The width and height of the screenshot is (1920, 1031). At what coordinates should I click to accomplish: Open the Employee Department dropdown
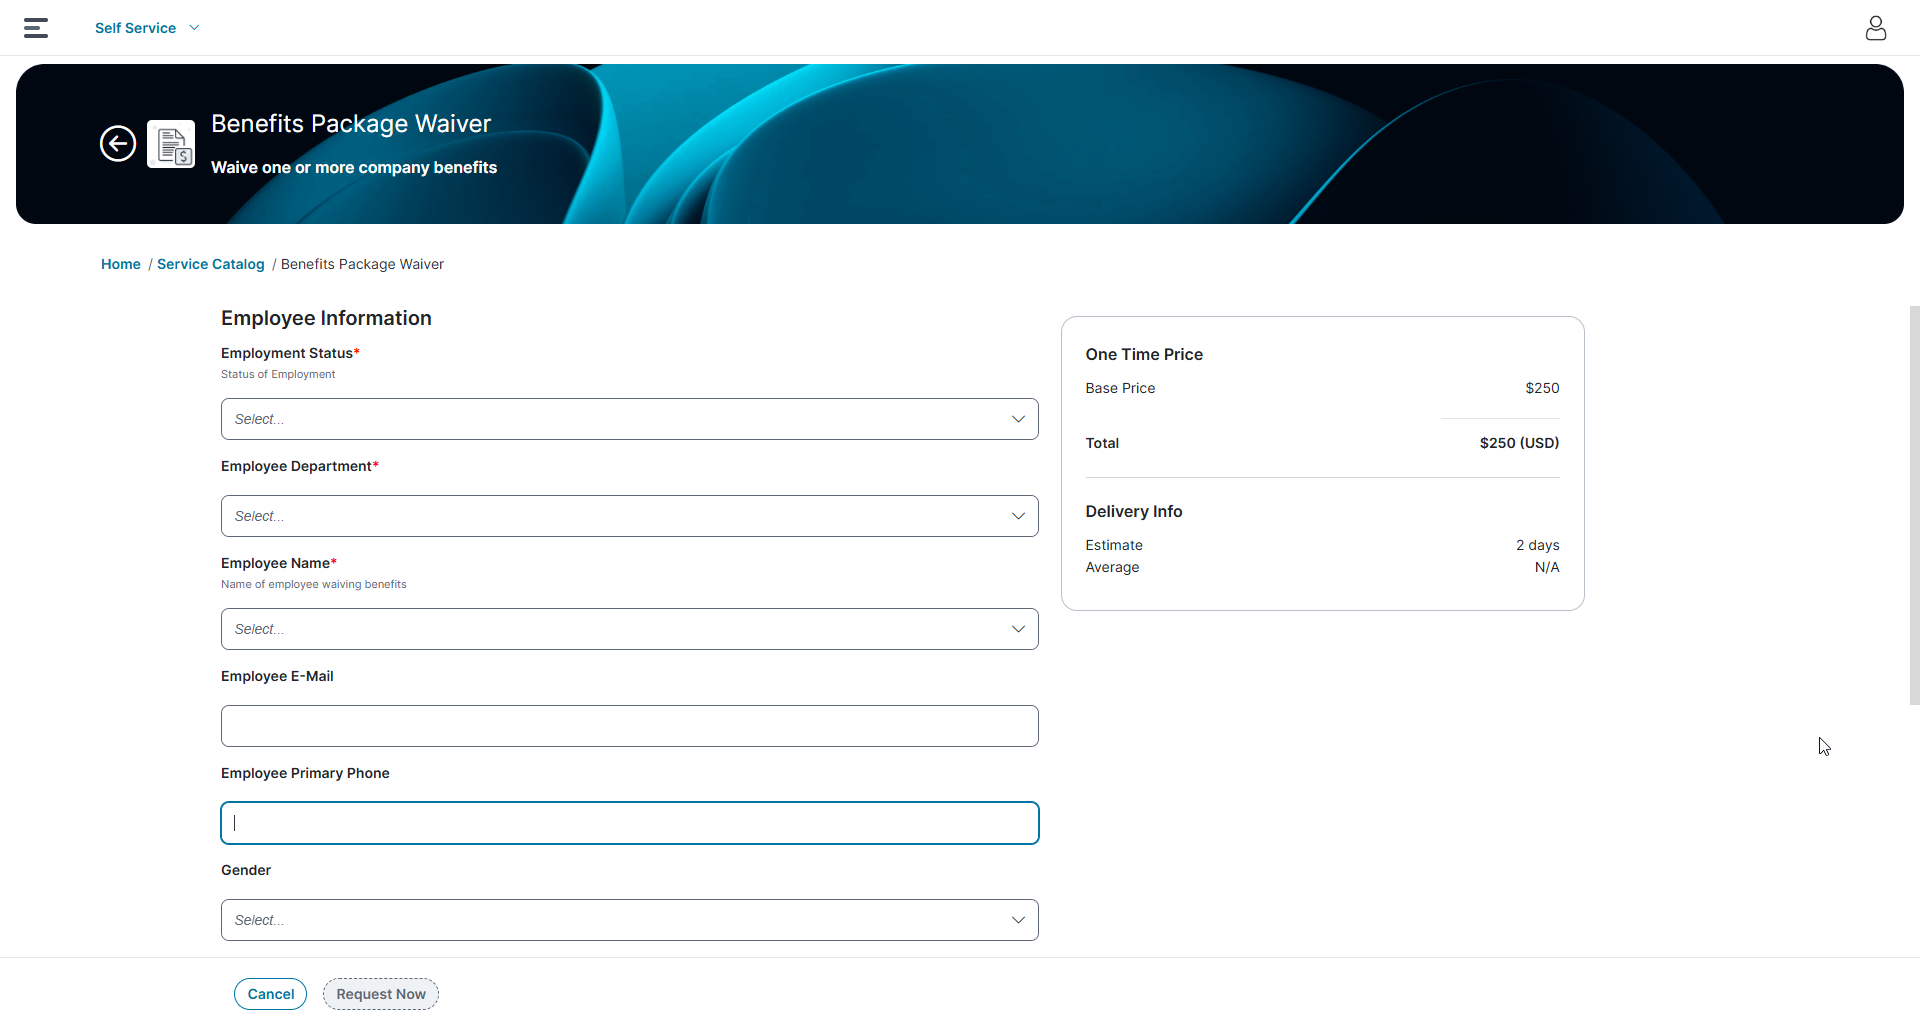[x=630, y=516]
